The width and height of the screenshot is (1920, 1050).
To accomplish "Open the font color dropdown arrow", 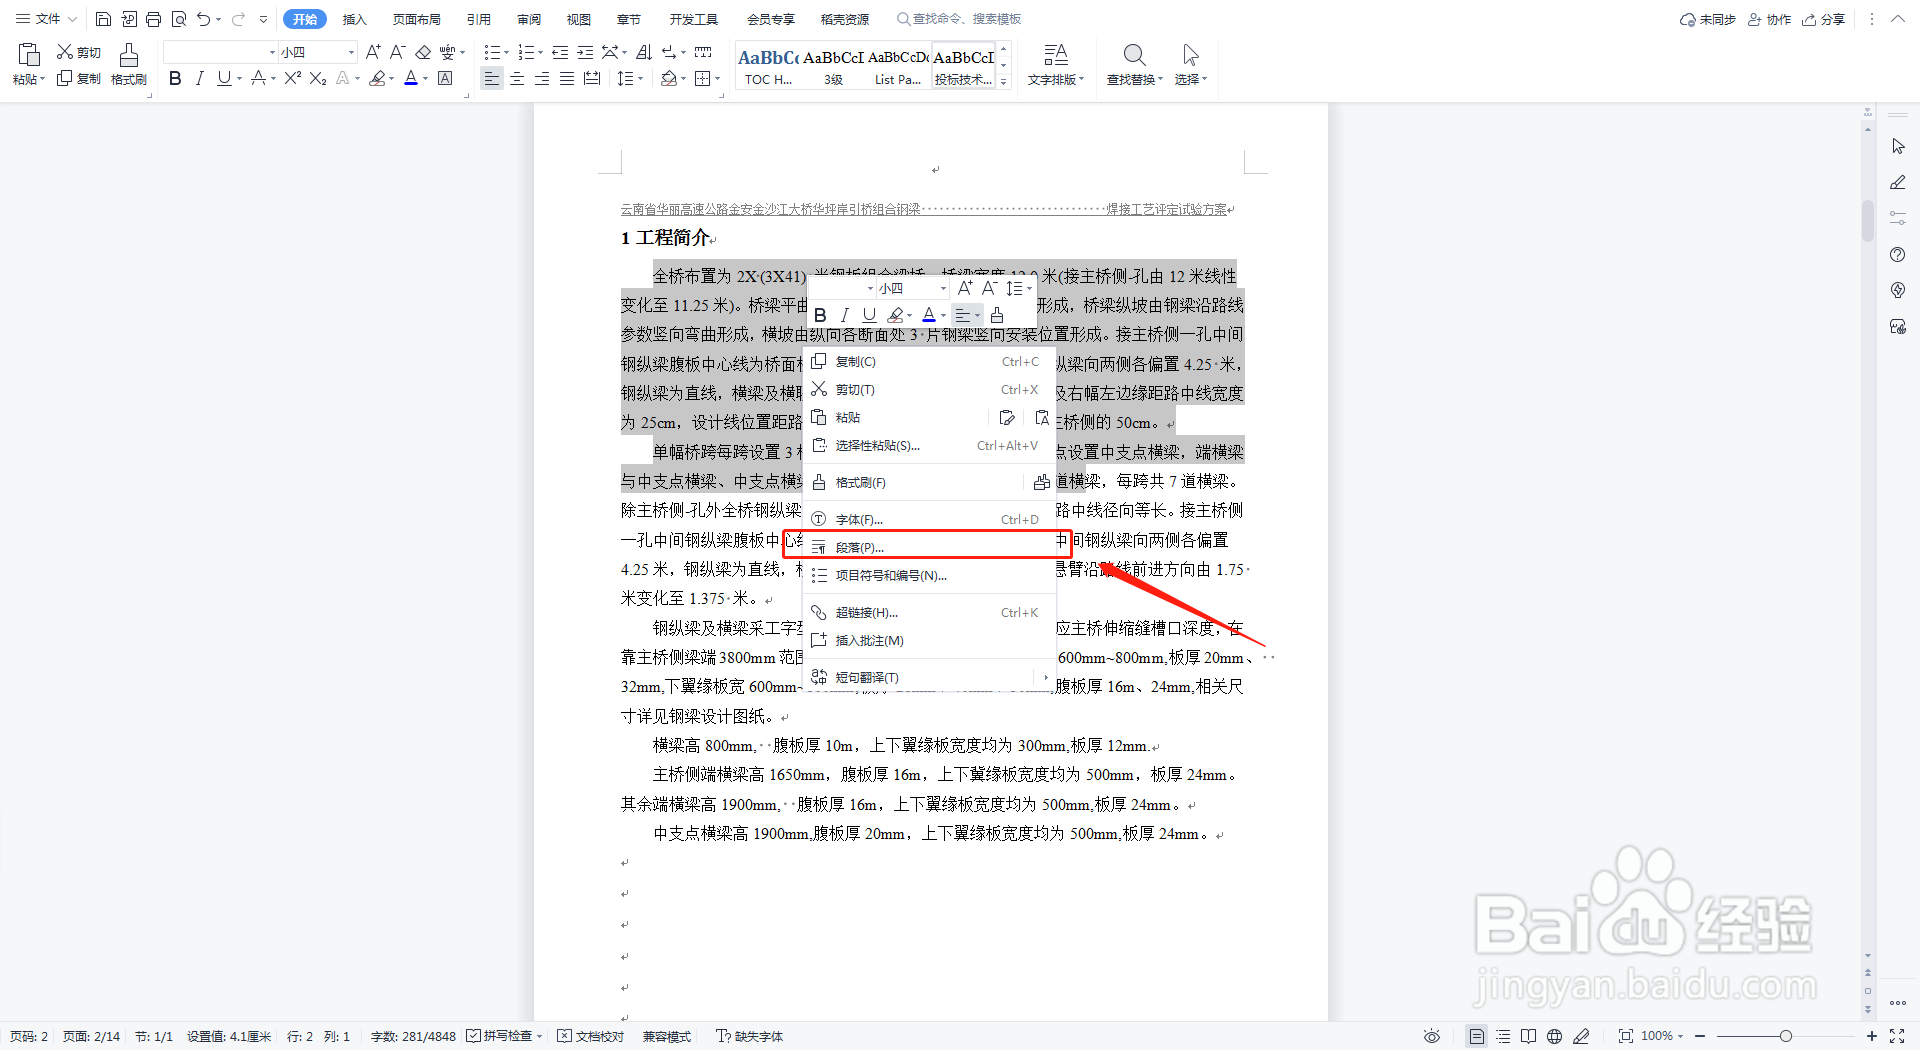I will coord(424,78).
